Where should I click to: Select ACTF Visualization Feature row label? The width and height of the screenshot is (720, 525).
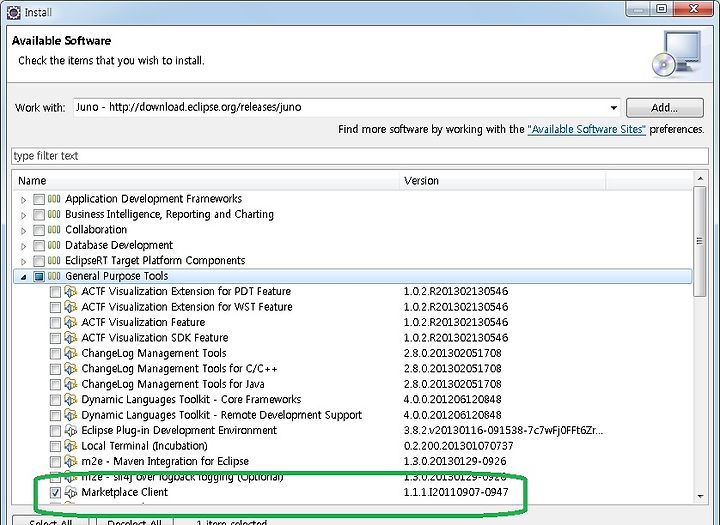(x=143, y=322)
